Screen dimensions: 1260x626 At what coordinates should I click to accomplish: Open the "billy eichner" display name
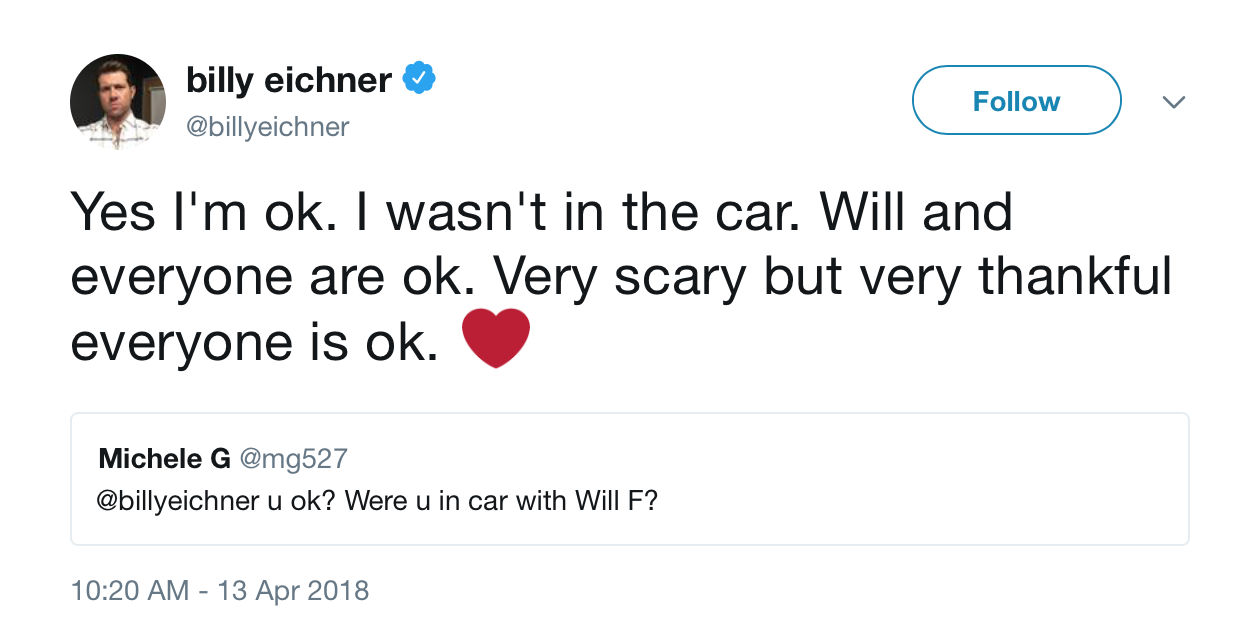[289, 80]
